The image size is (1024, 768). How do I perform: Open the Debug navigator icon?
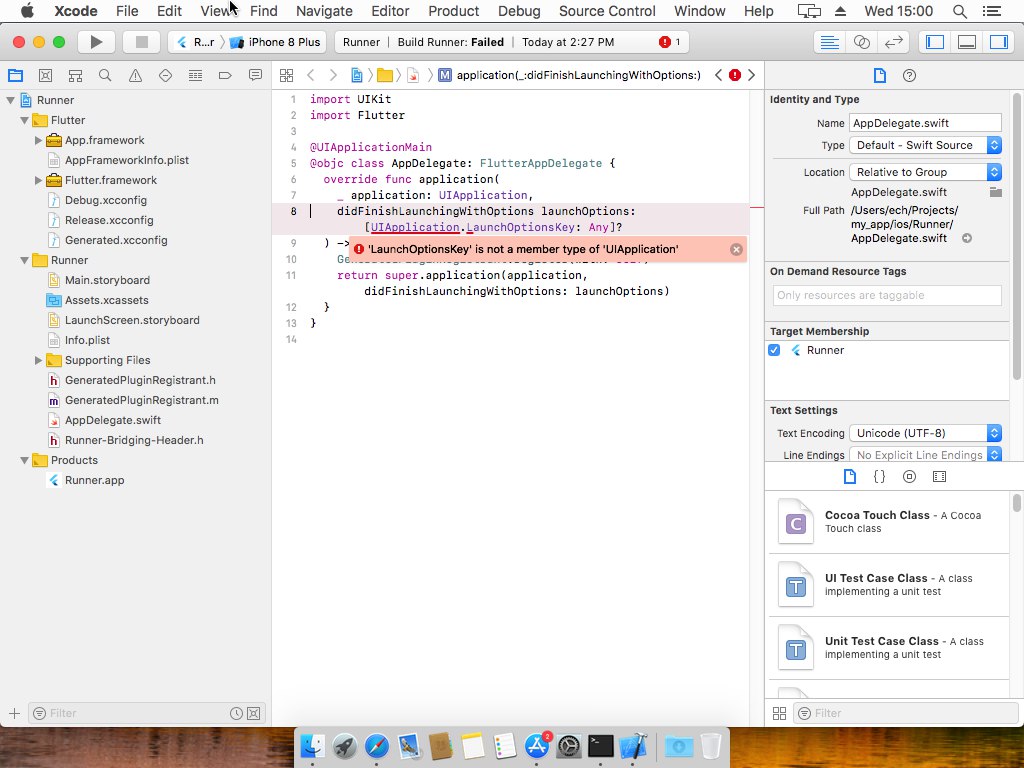click(195, 75)
